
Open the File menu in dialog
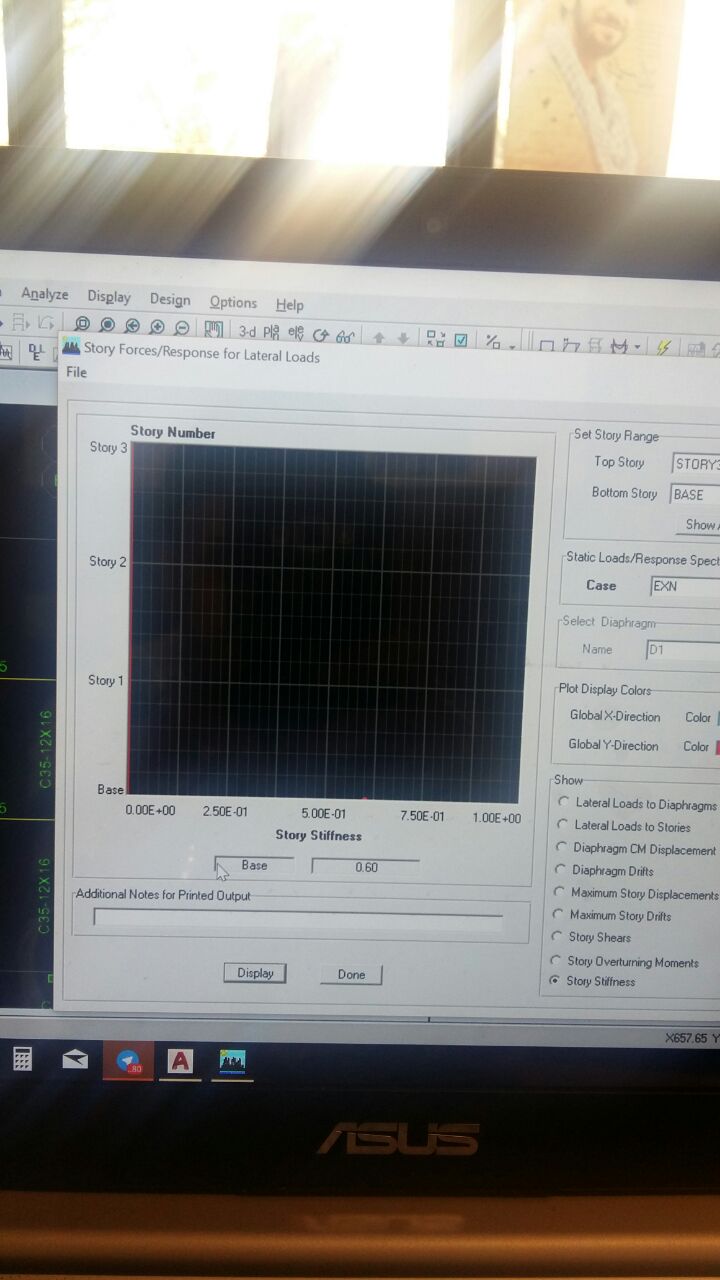coord(76,372)
